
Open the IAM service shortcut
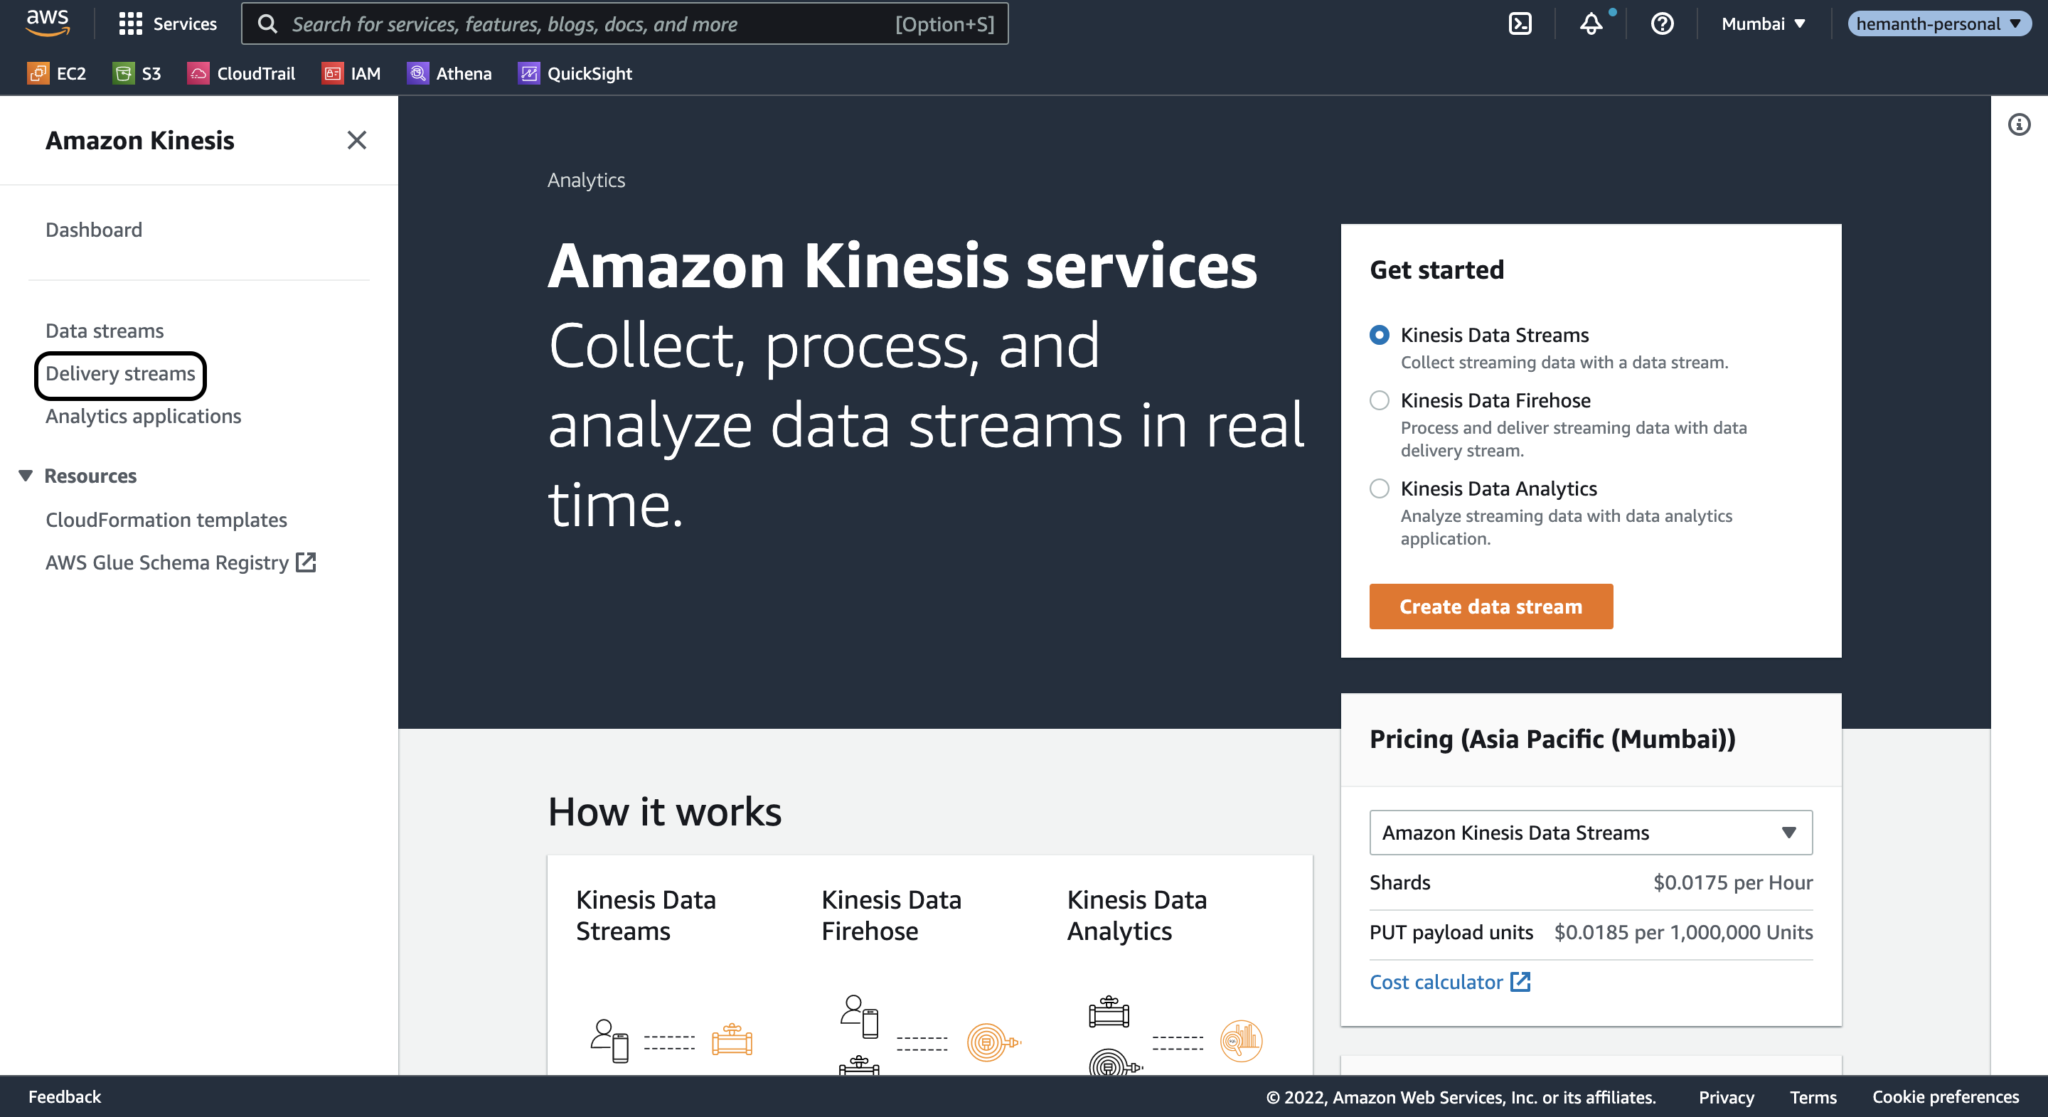click(351, 72)
